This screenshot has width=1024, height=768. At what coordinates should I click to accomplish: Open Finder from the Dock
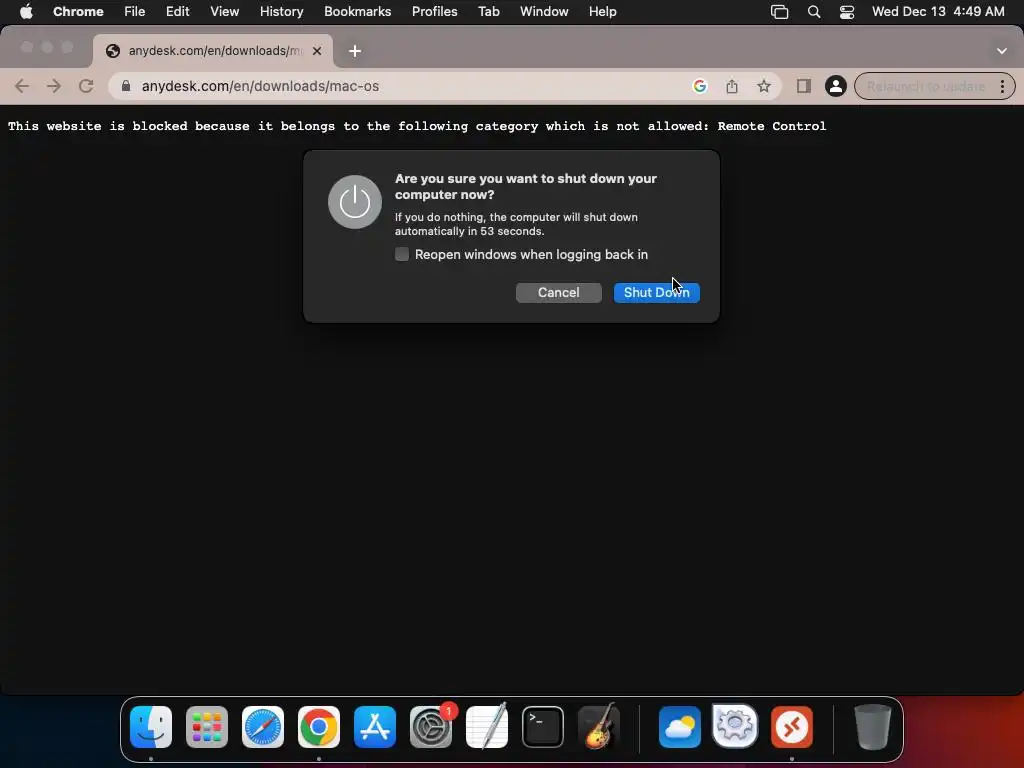151,727
